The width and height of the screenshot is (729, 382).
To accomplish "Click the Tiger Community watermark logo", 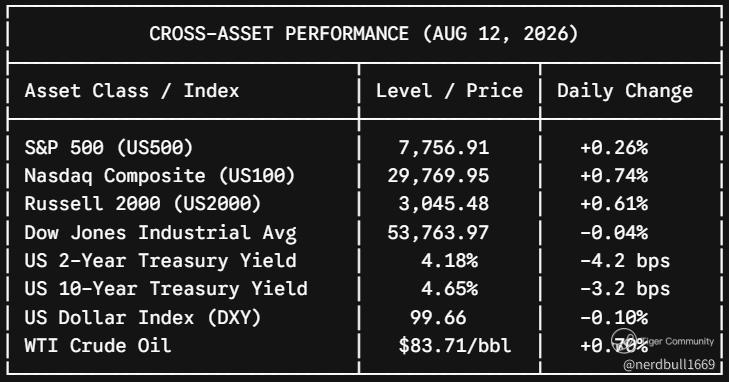I will tap(624, 342).
